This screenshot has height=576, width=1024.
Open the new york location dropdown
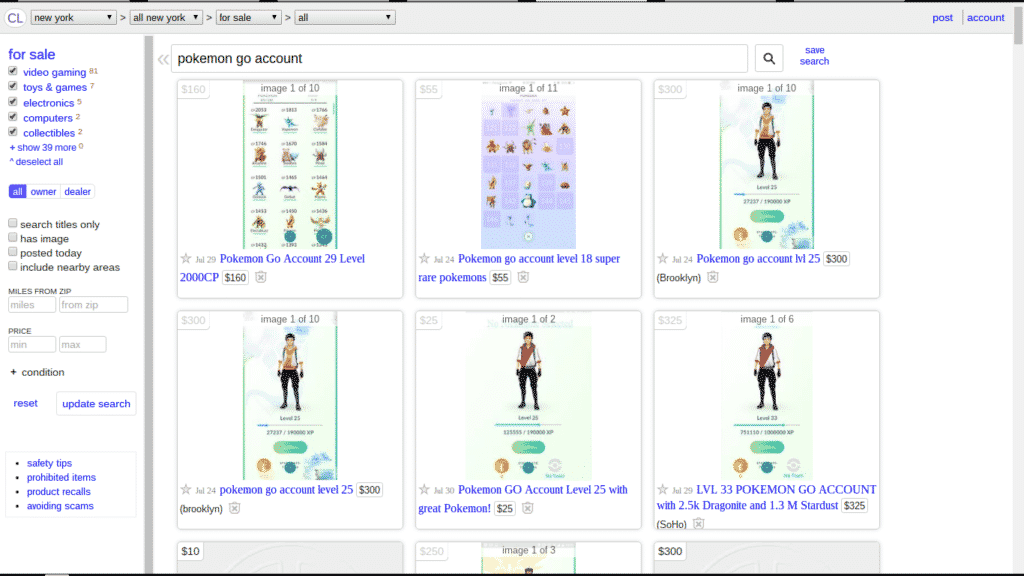(73, 18)
